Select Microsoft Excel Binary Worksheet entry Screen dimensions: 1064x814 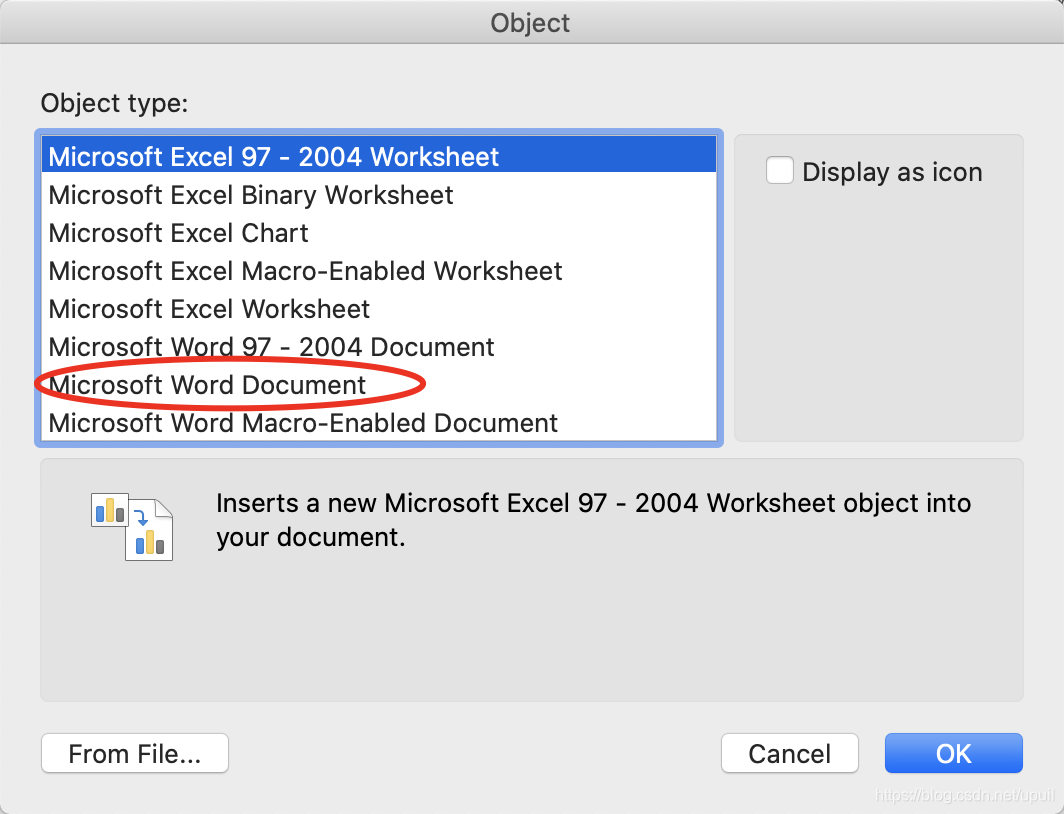[379, 195]
